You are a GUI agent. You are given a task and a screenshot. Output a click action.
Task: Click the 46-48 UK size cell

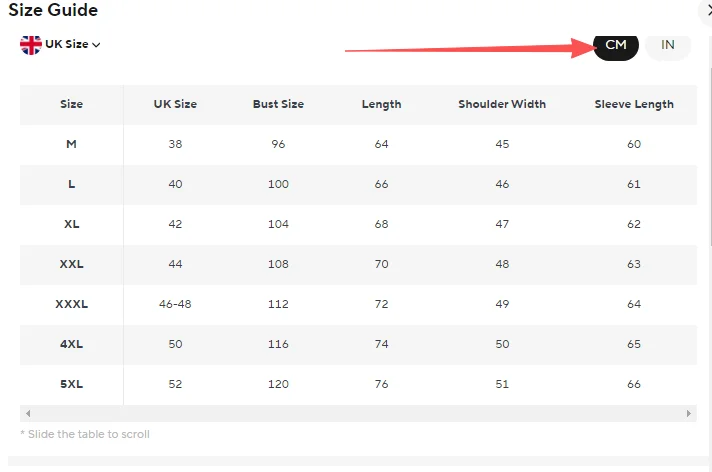click(x=175, y=304)
